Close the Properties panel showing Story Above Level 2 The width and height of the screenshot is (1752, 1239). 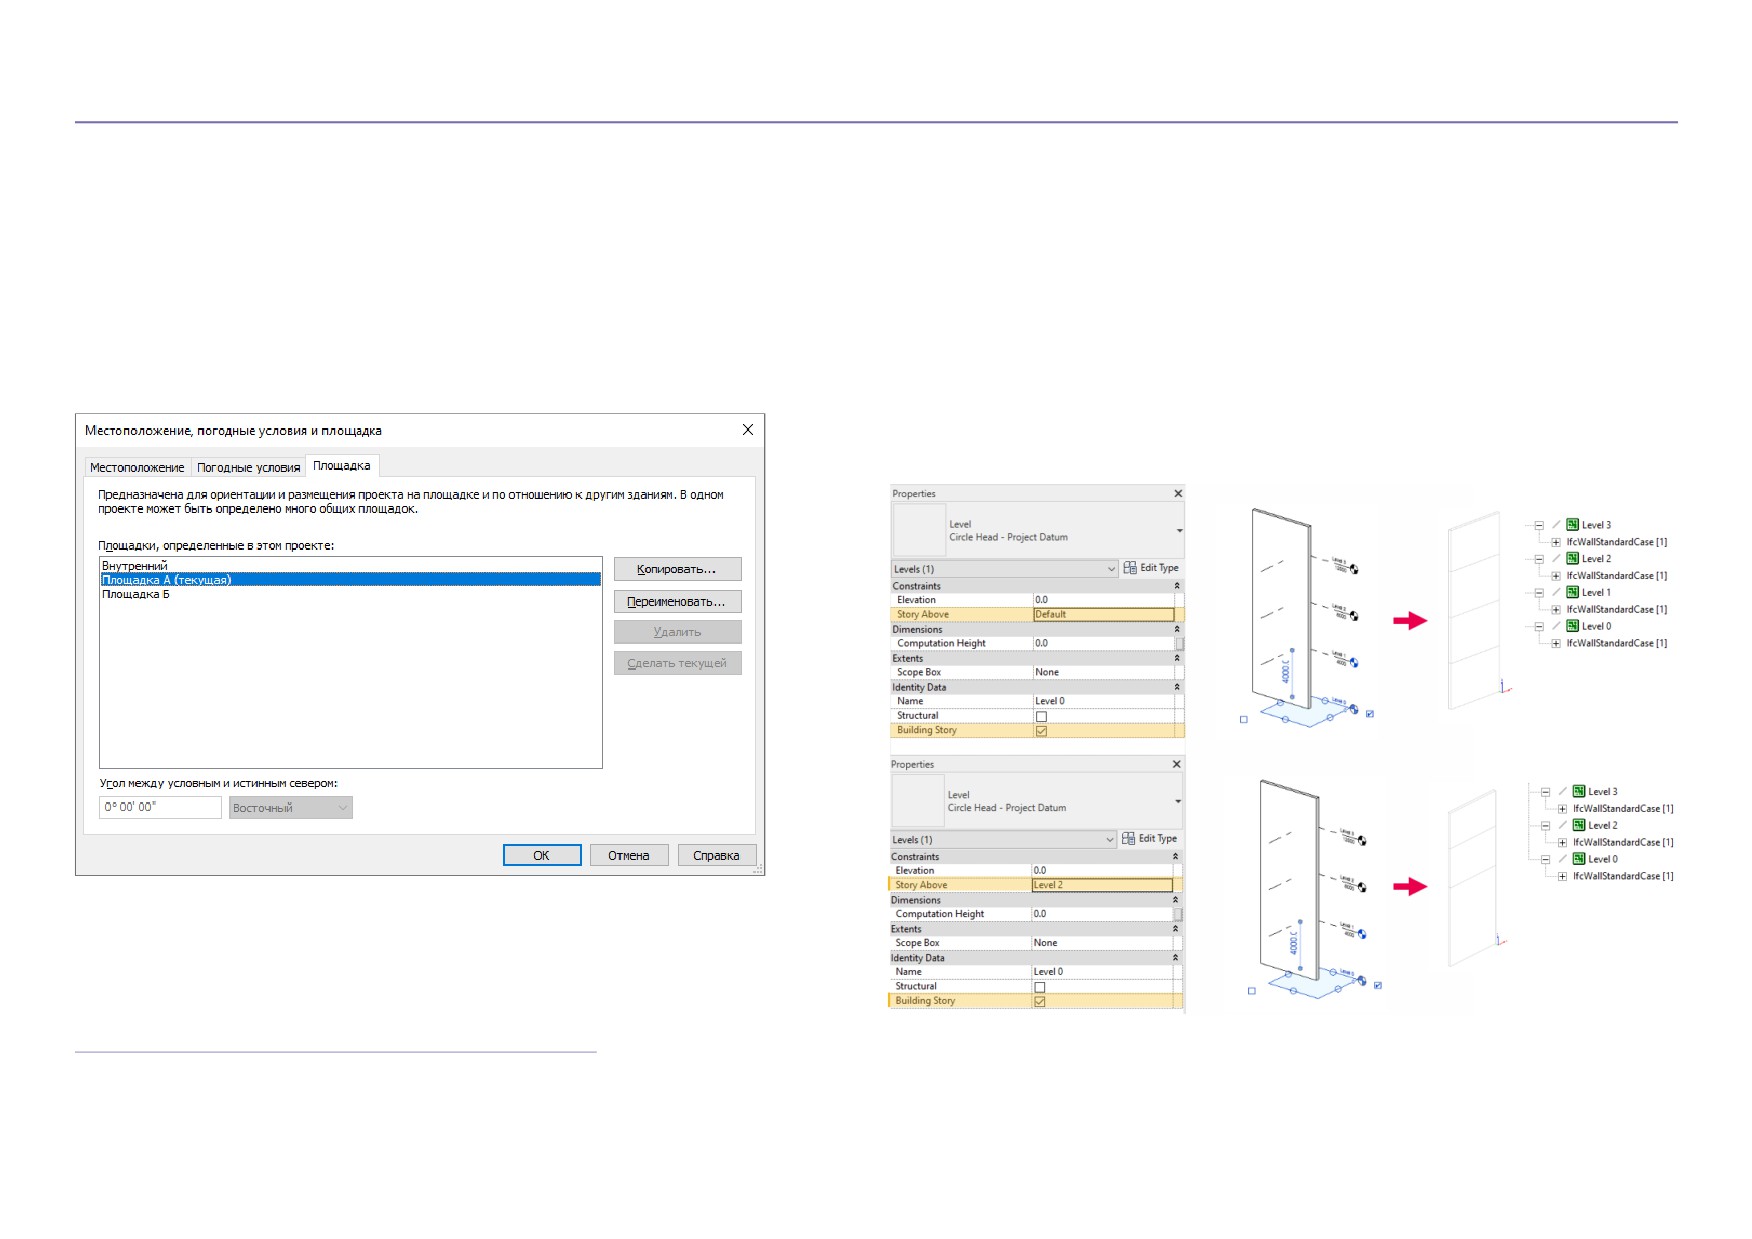[1177, 765]
